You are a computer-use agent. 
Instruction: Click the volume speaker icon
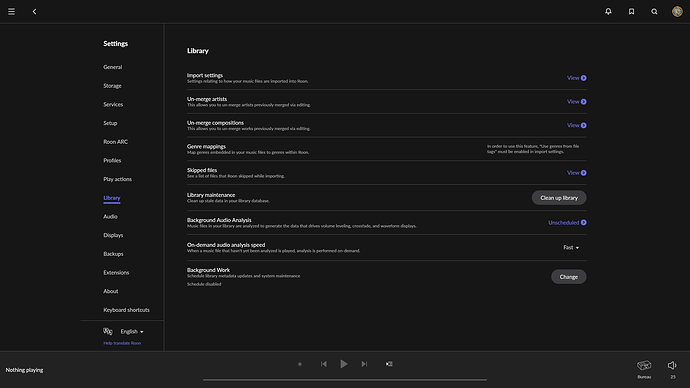tap(672, 365)
